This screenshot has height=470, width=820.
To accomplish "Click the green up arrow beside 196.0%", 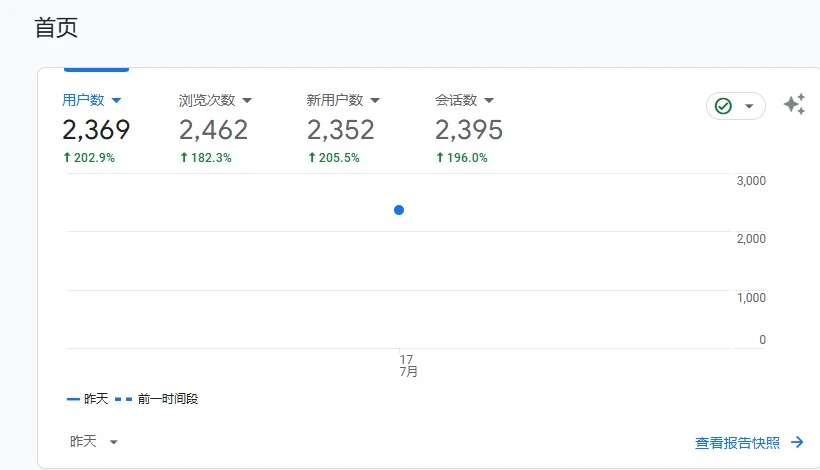I will click(x=440, y=158).
